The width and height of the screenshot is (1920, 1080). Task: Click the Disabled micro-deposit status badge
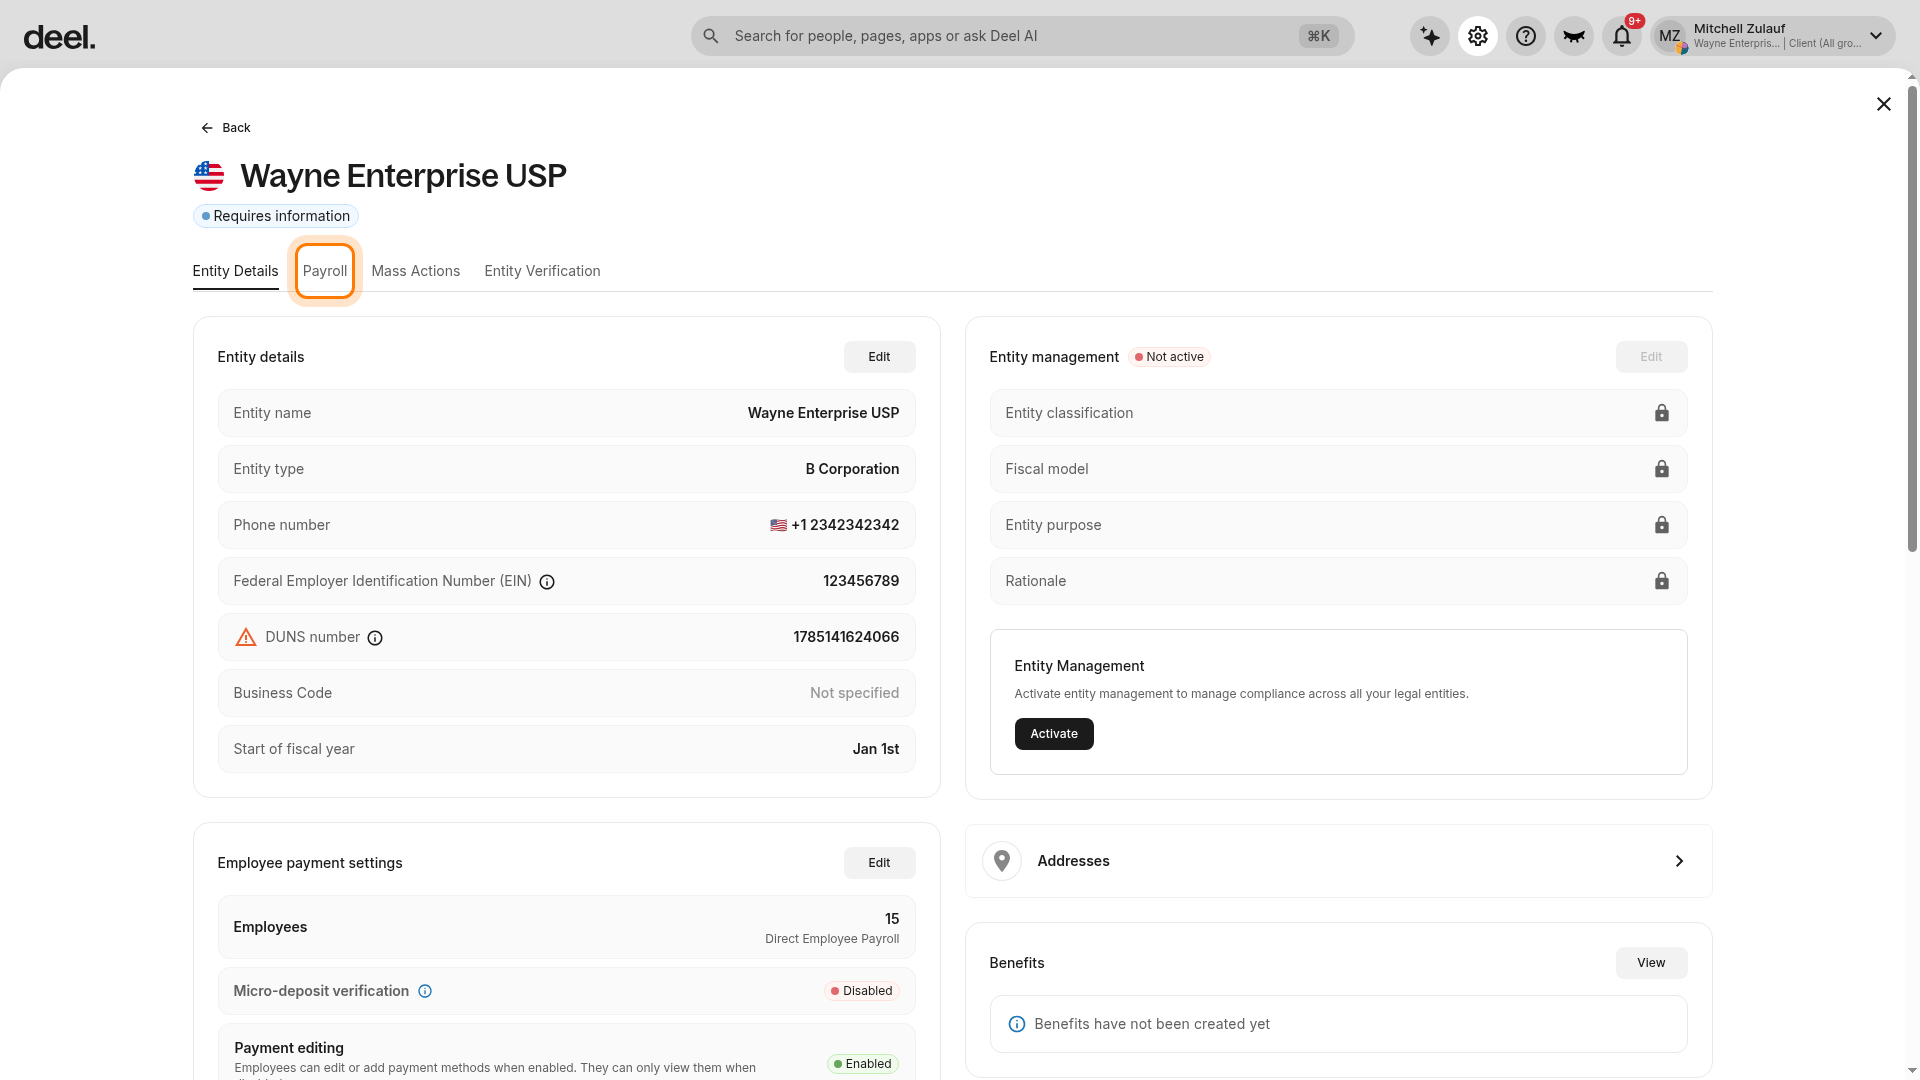click(x=862, y=991)
